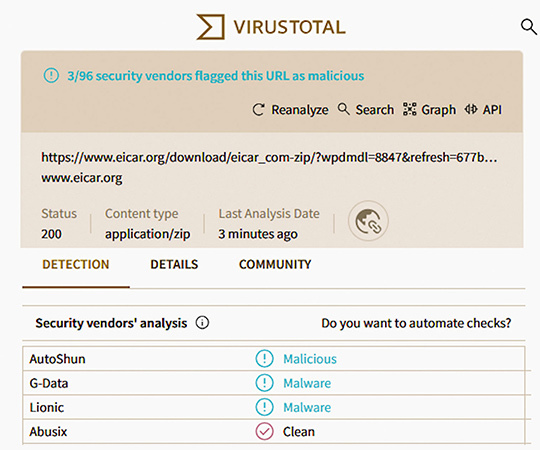Switch to the DETECTION tab
The height and width of the screenshot is (450, 540).
coord(76,264)
